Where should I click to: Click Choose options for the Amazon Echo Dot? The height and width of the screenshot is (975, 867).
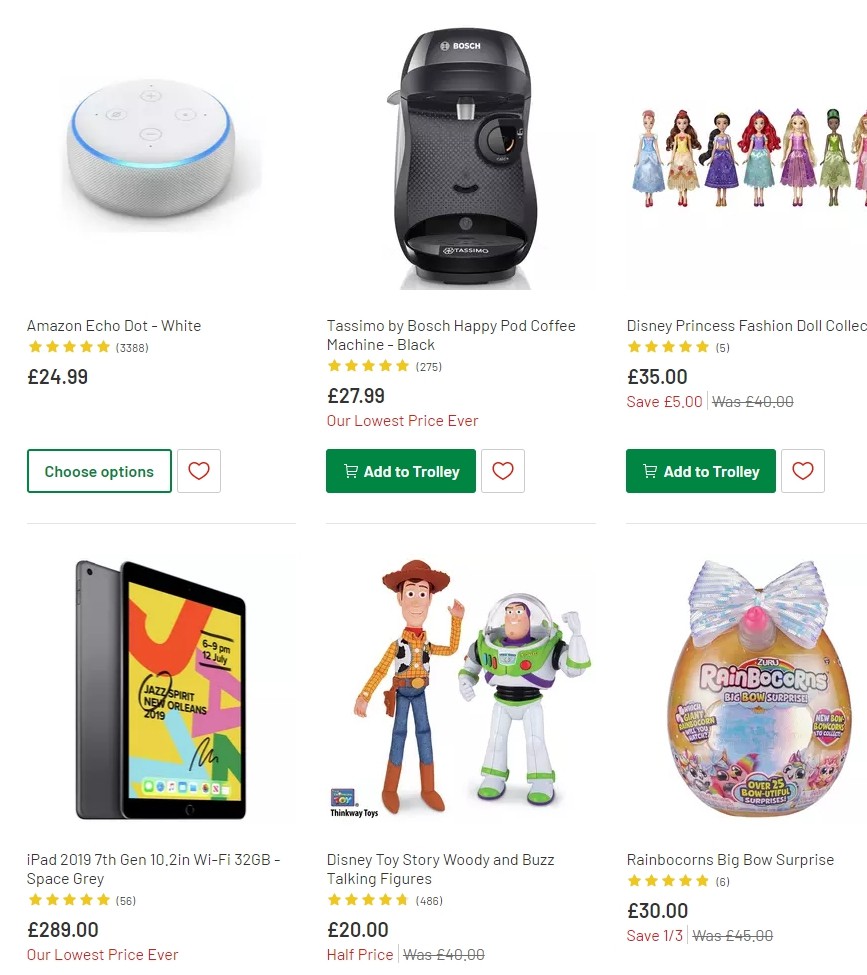pyautogui.click(x=99, y=471)
